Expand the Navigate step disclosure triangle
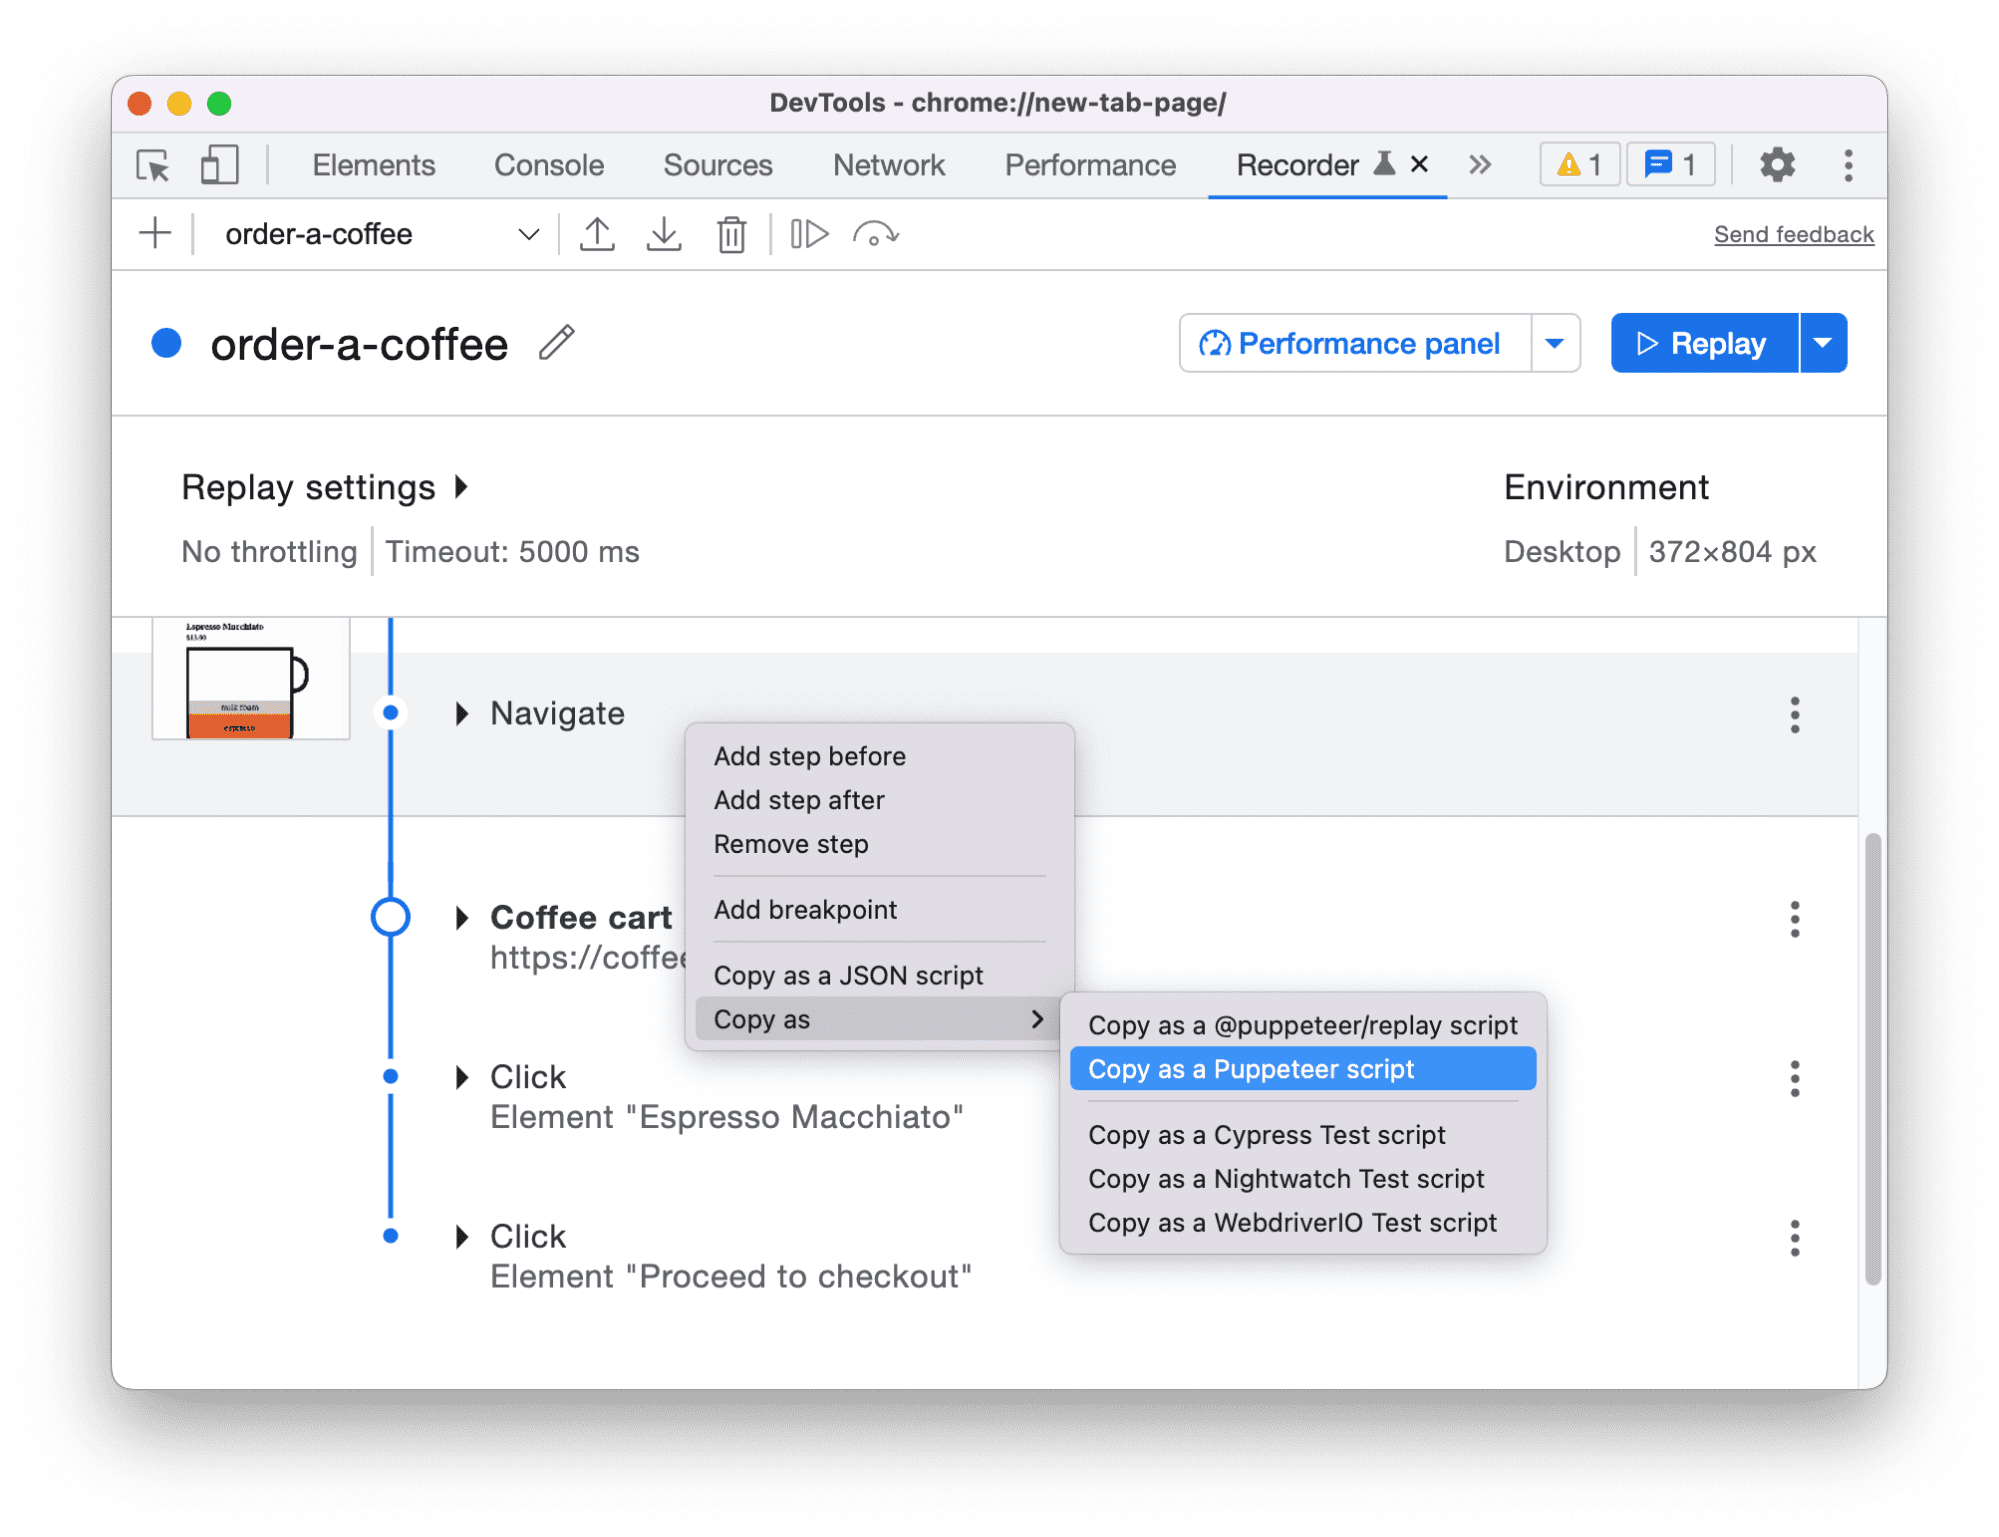The width and height of the screenshot is (1999, 1537). (463, 712)
